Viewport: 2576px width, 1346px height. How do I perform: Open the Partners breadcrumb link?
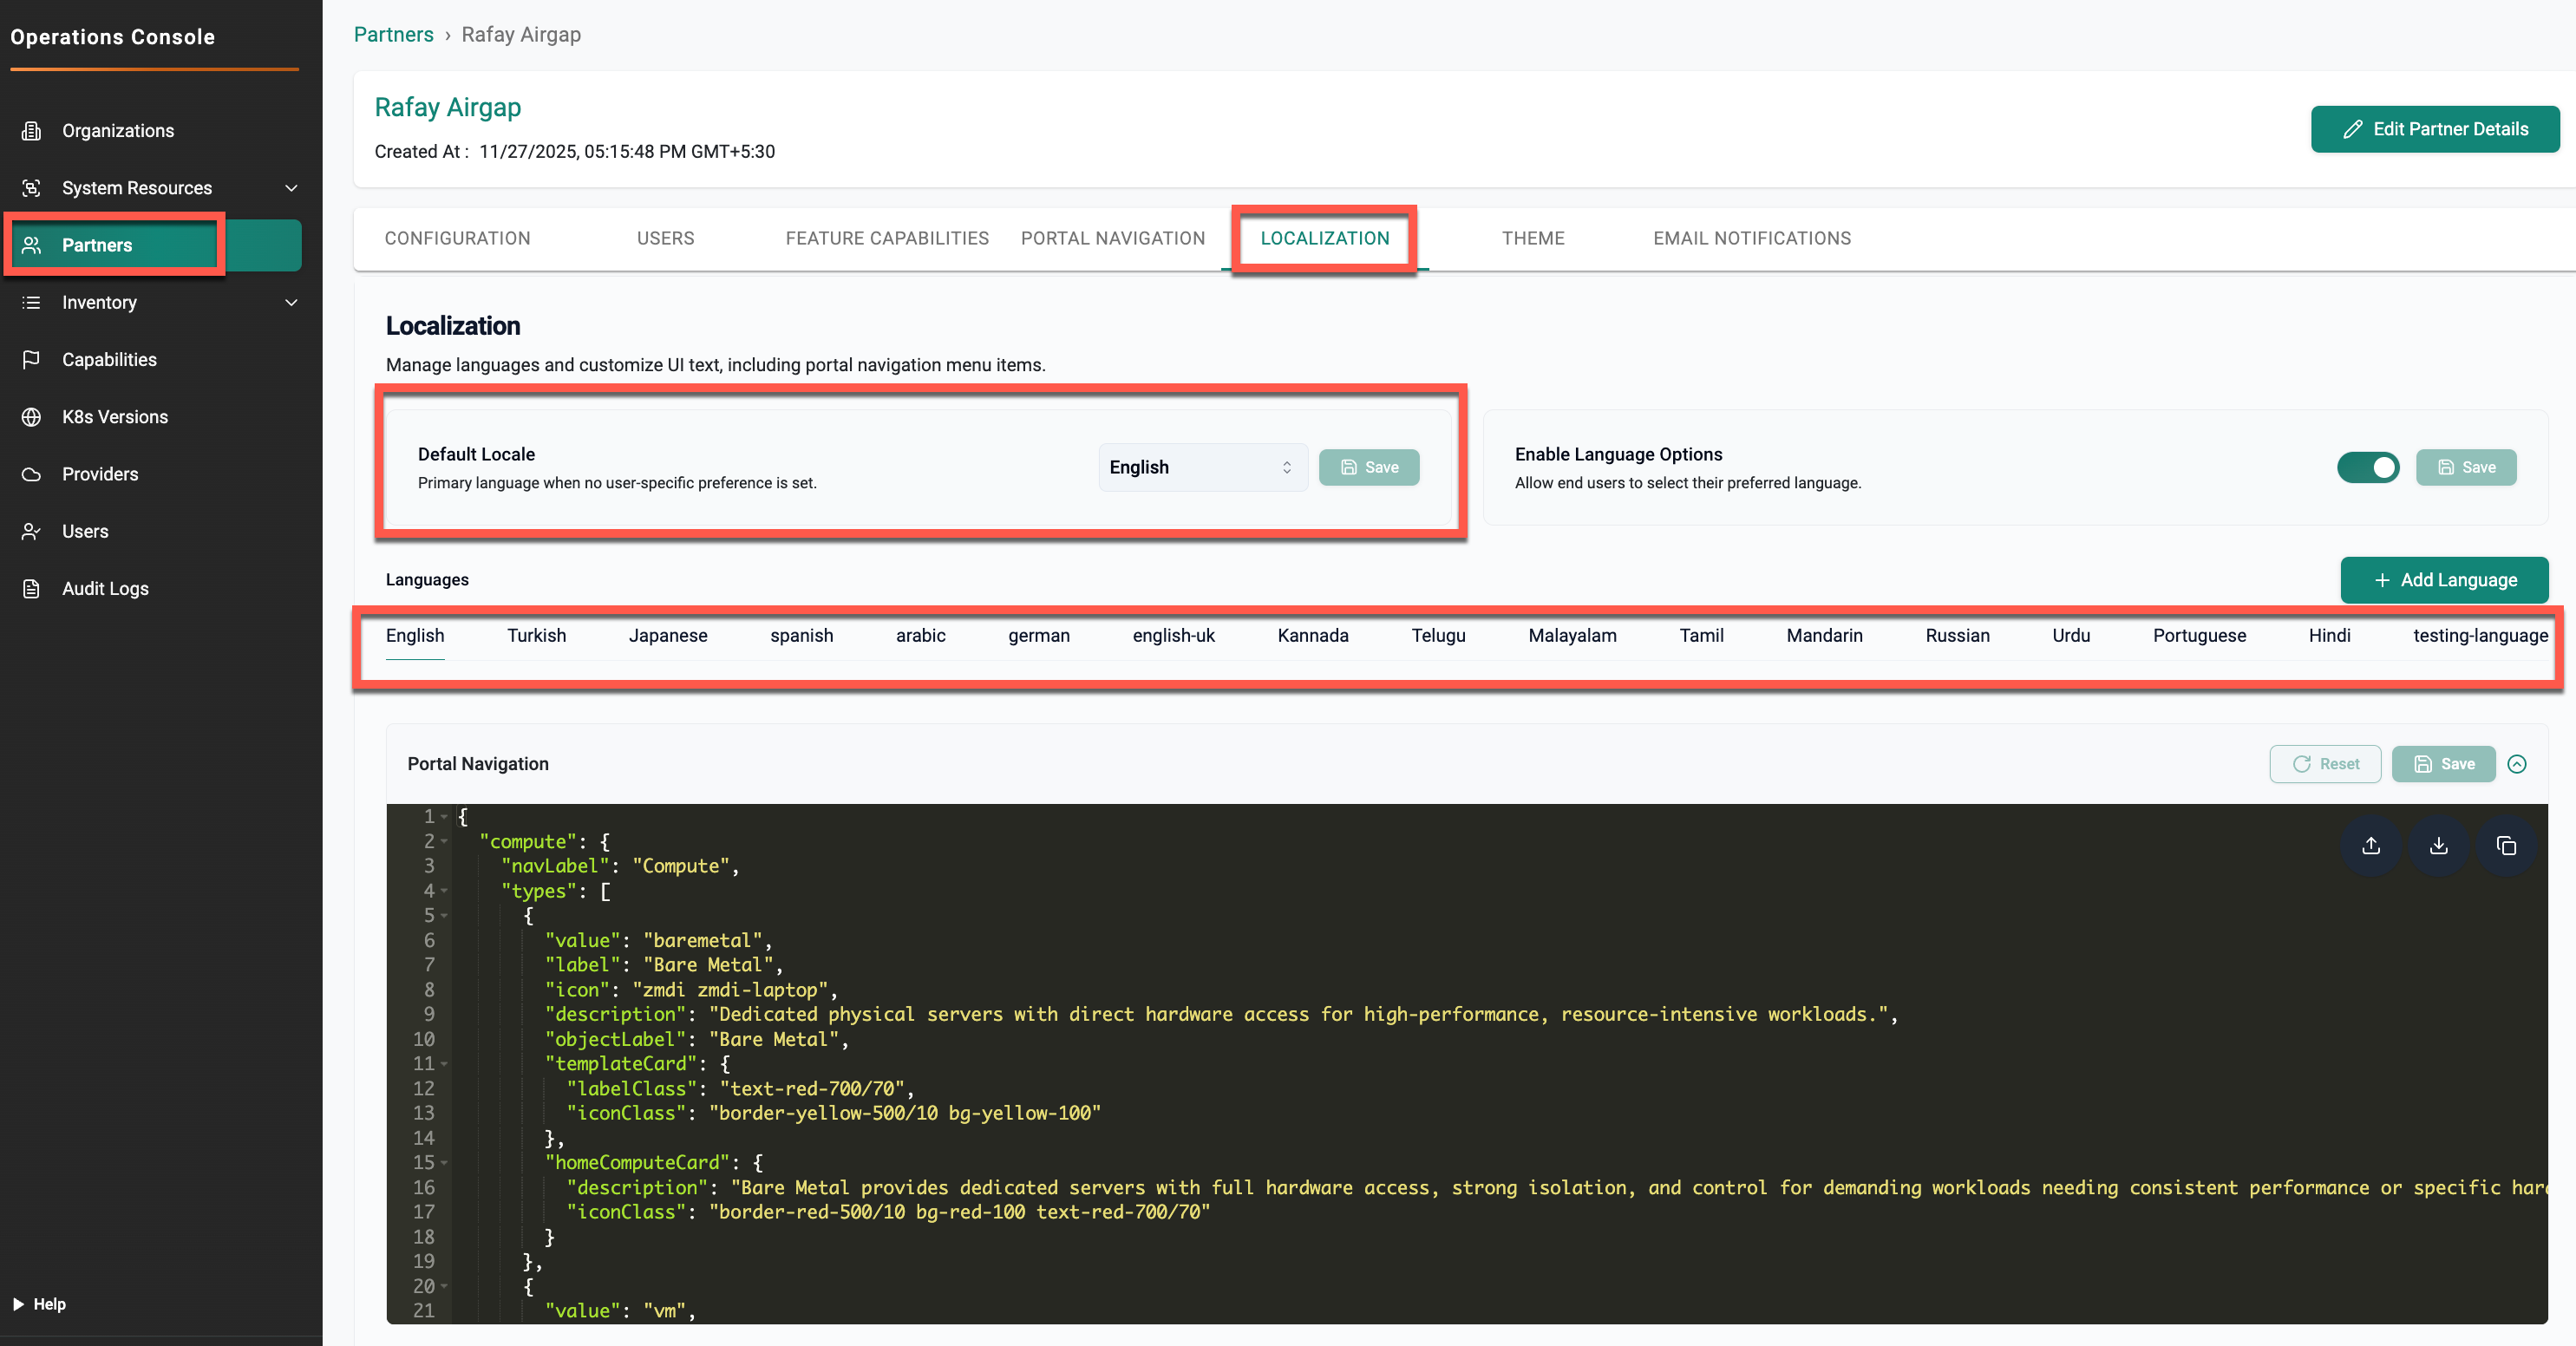tap(393, 35)
